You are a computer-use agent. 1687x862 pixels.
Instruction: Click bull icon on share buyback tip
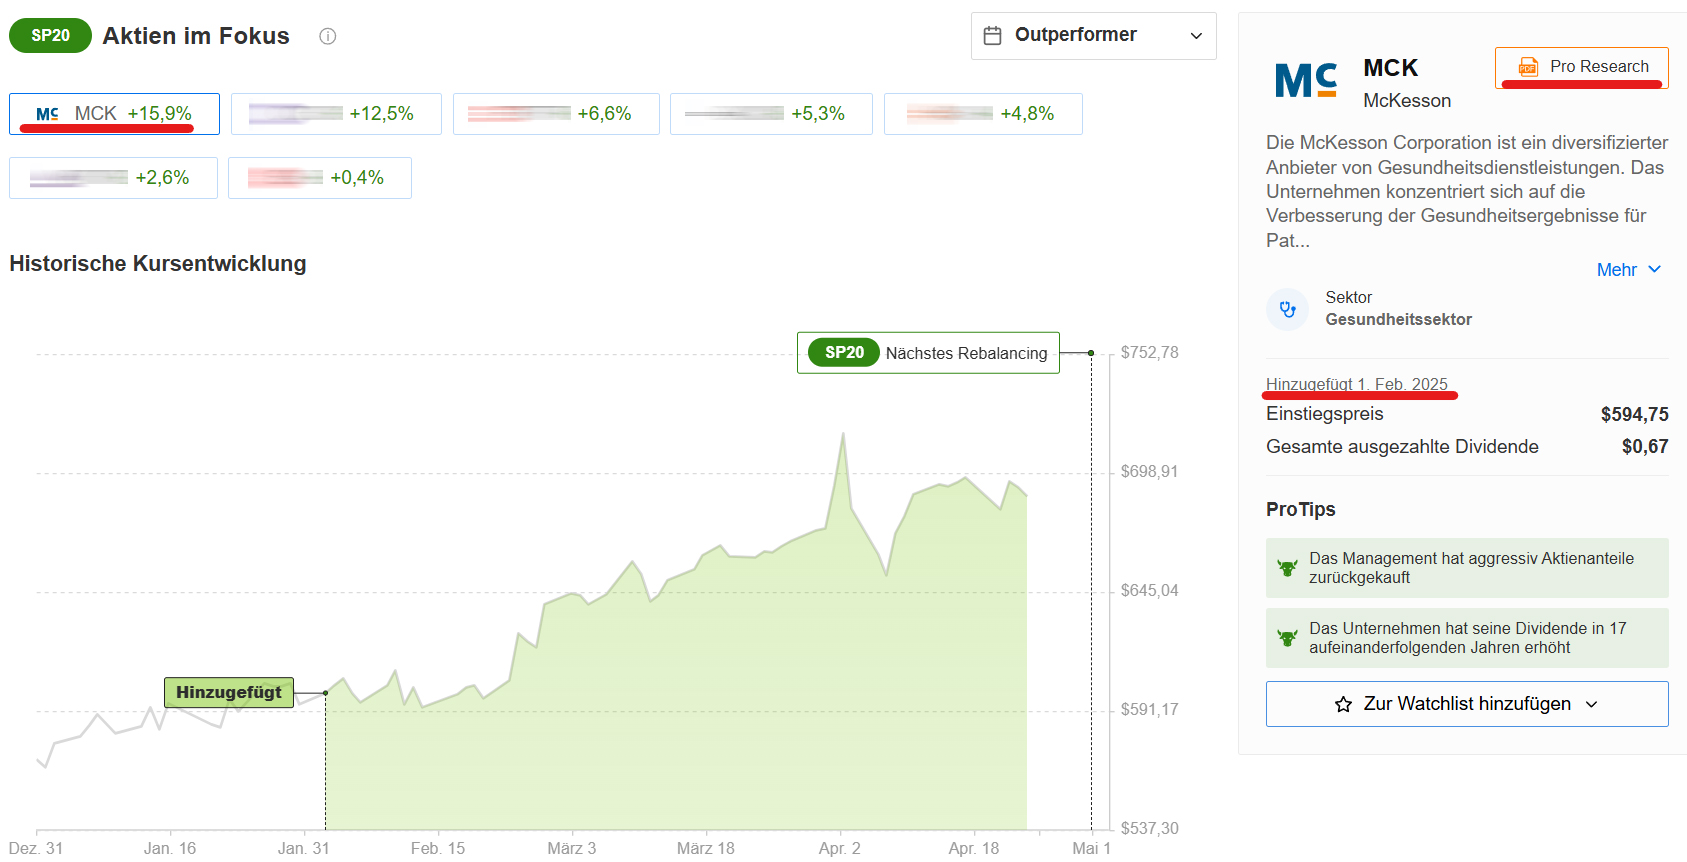(x=1287, y=568)
